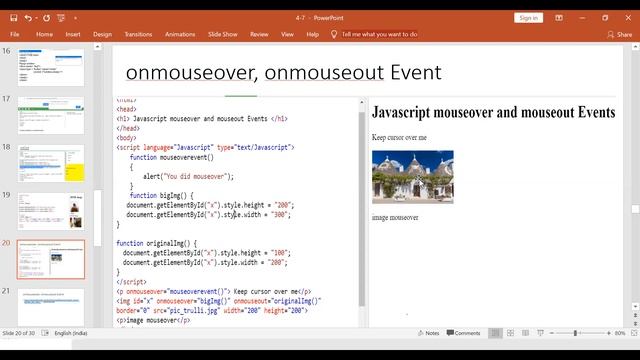Screen dimensions: 640x360
Task: Go to next slide double-arrow button
Action: click(635, 323)
